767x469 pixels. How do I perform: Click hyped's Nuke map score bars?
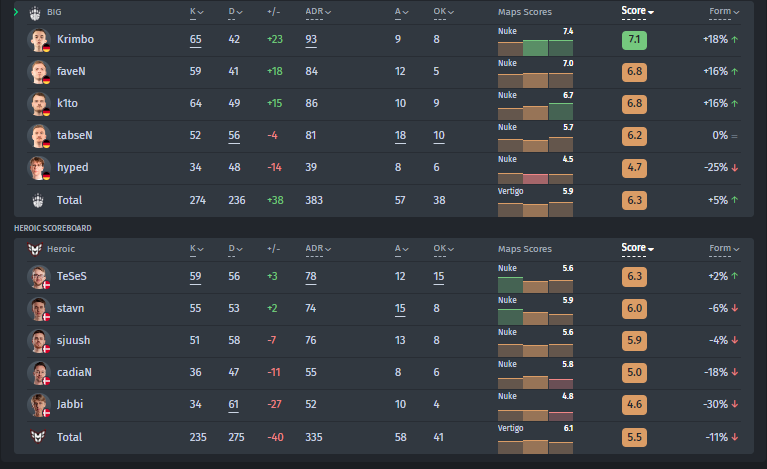(x=535, y=177)
